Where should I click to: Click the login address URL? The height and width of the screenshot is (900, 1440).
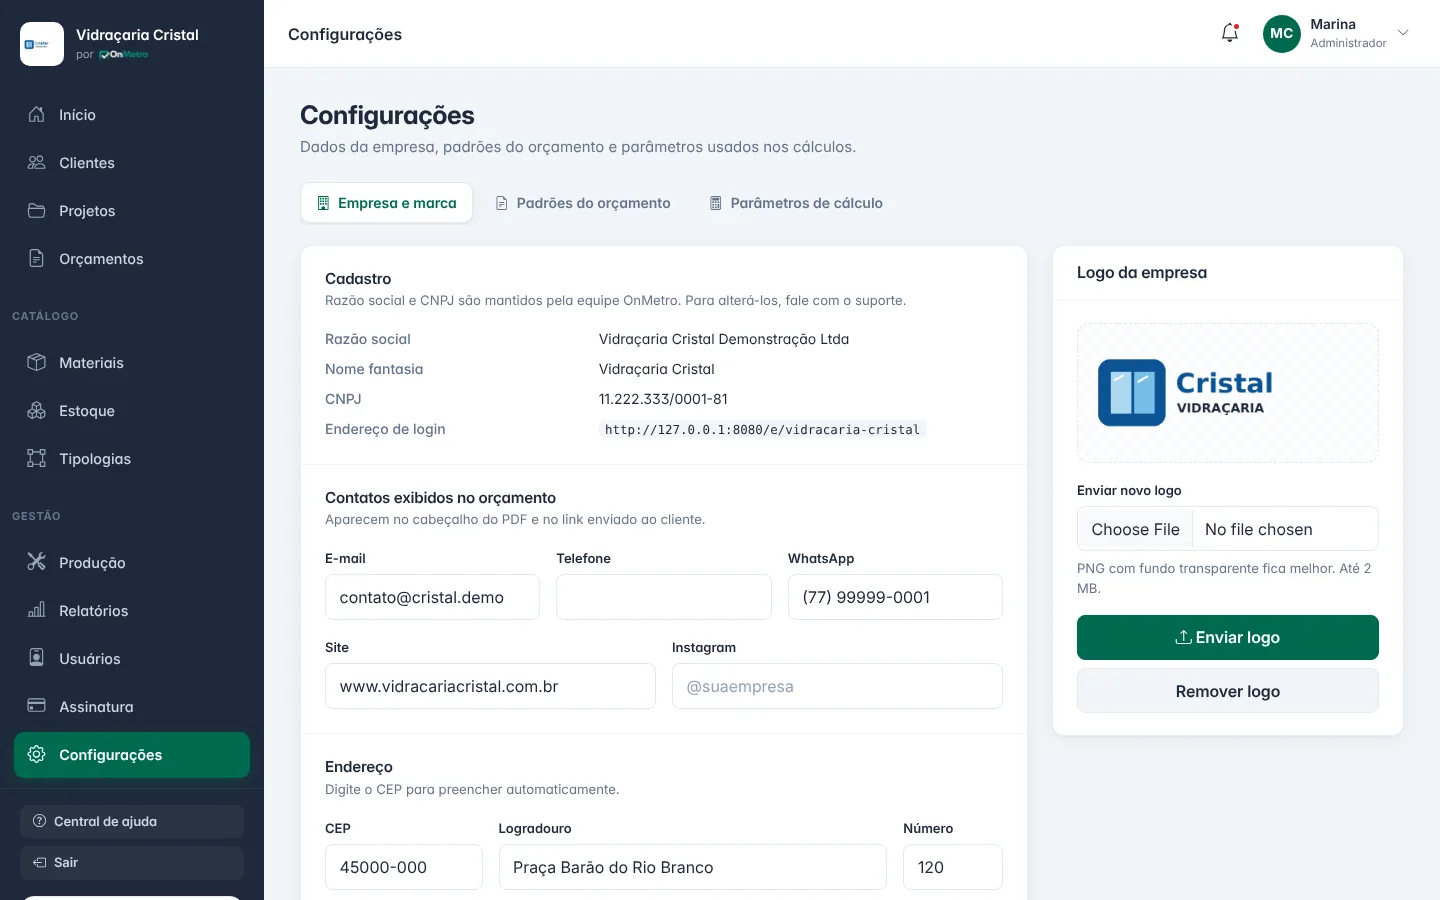click(762, 430)
